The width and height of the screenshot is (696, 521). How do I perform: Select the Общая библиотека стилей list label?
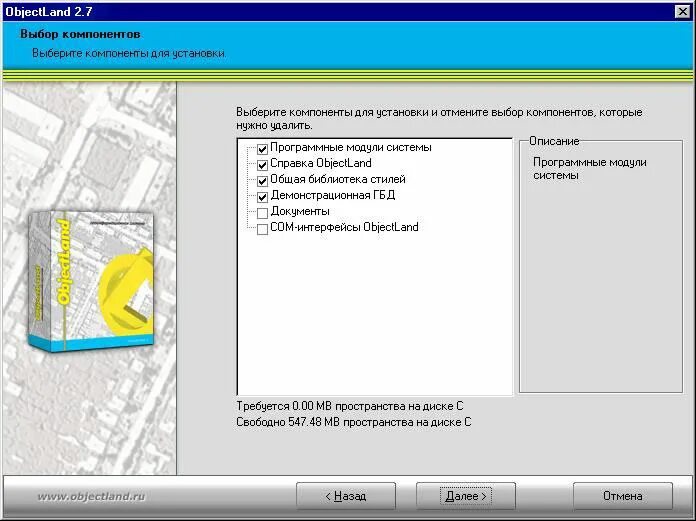coord(338,179)
